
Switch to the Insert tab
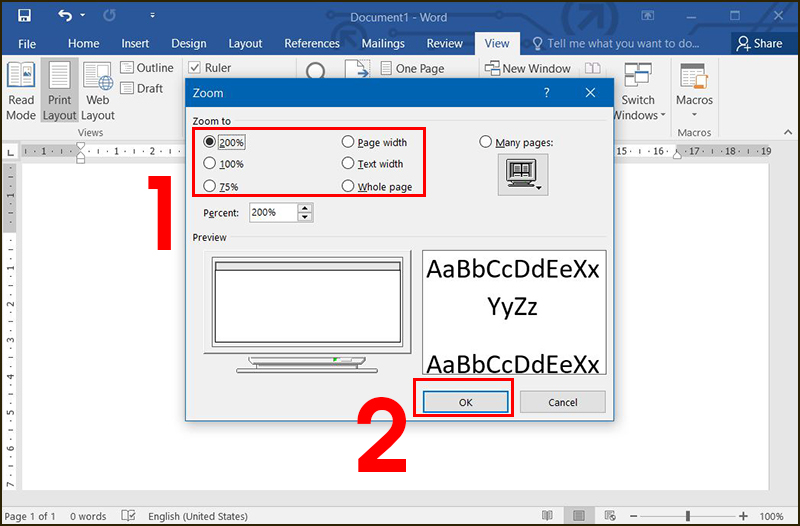pos(135,43)
